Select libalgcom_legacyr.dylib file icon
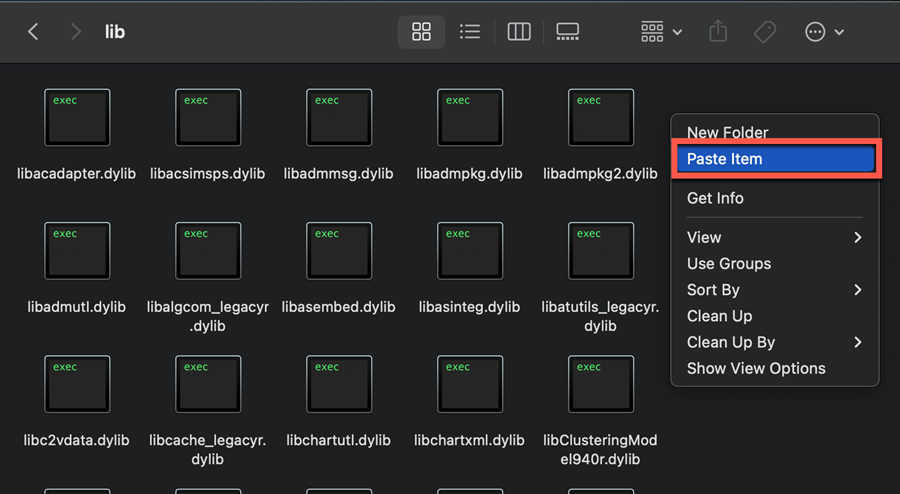The image size is (900, 494). 208,251
